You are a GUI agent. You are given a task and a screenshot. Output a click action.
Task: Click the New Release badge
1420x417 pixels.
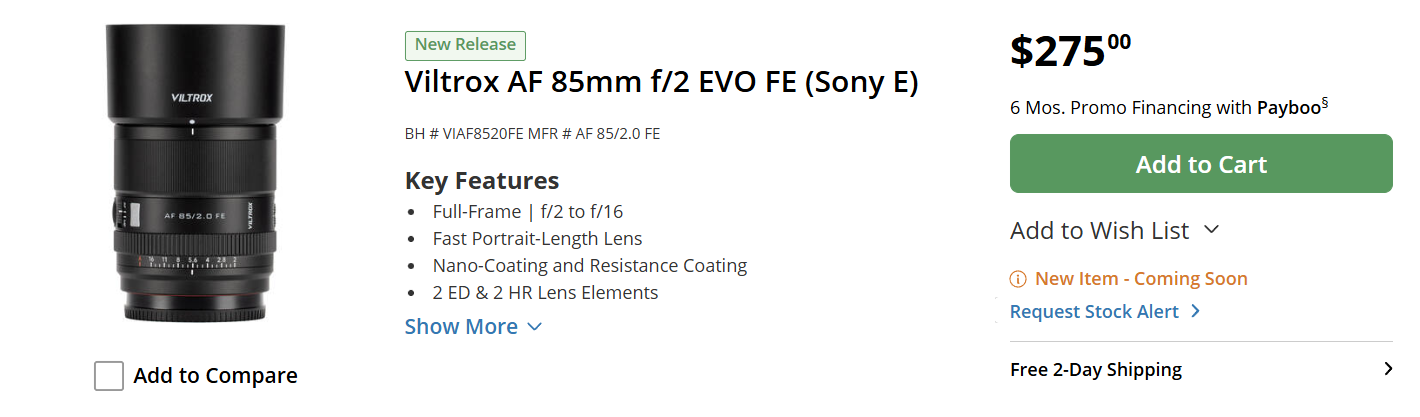[x=465, y=45]
